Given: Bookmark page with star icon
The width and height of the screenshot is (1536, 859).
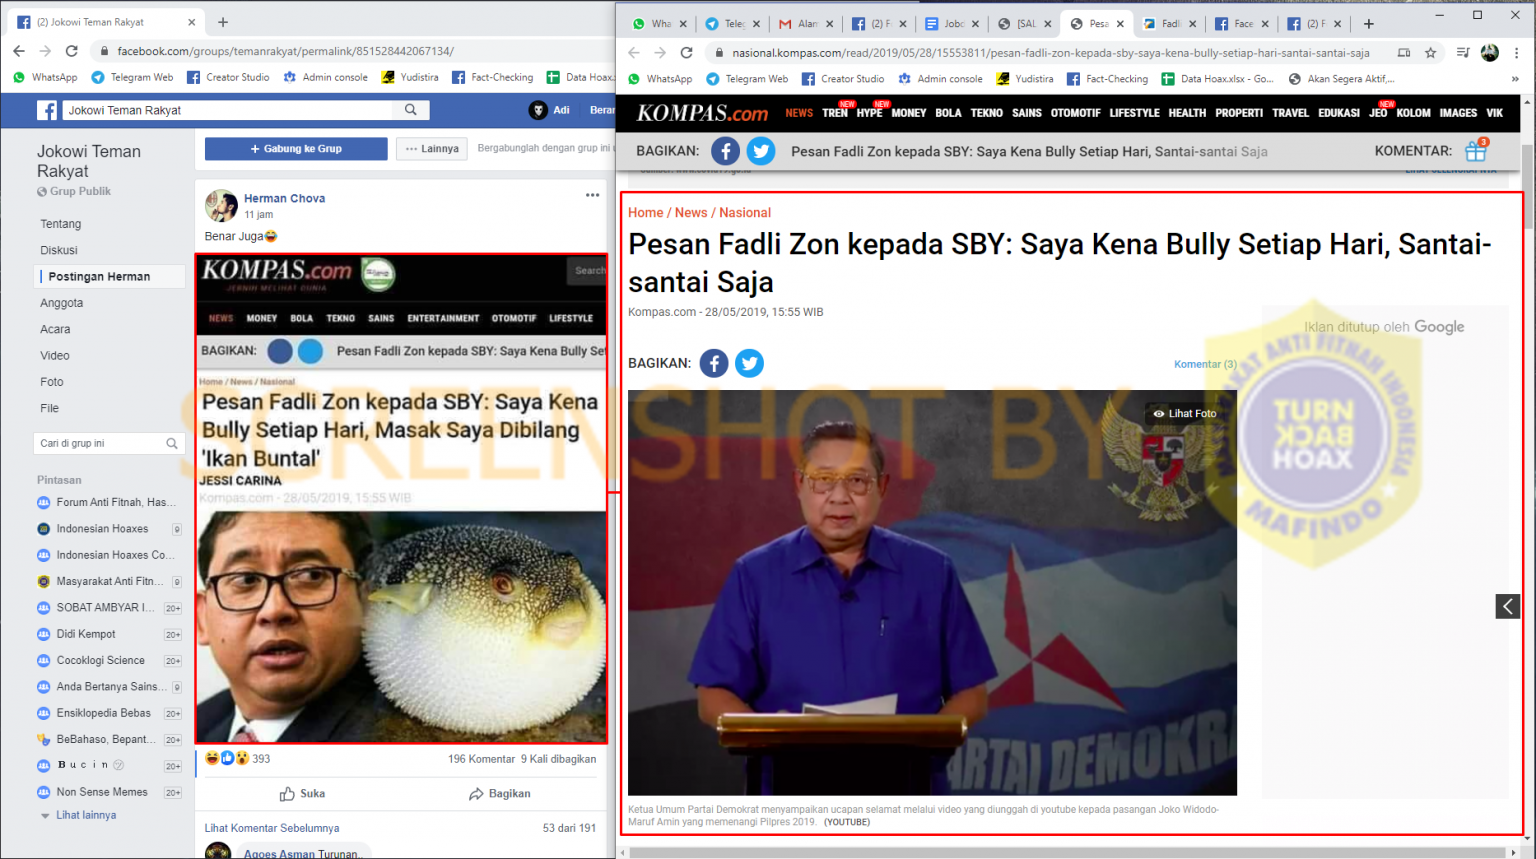Looking at the screenshot, I should 1431,53.
